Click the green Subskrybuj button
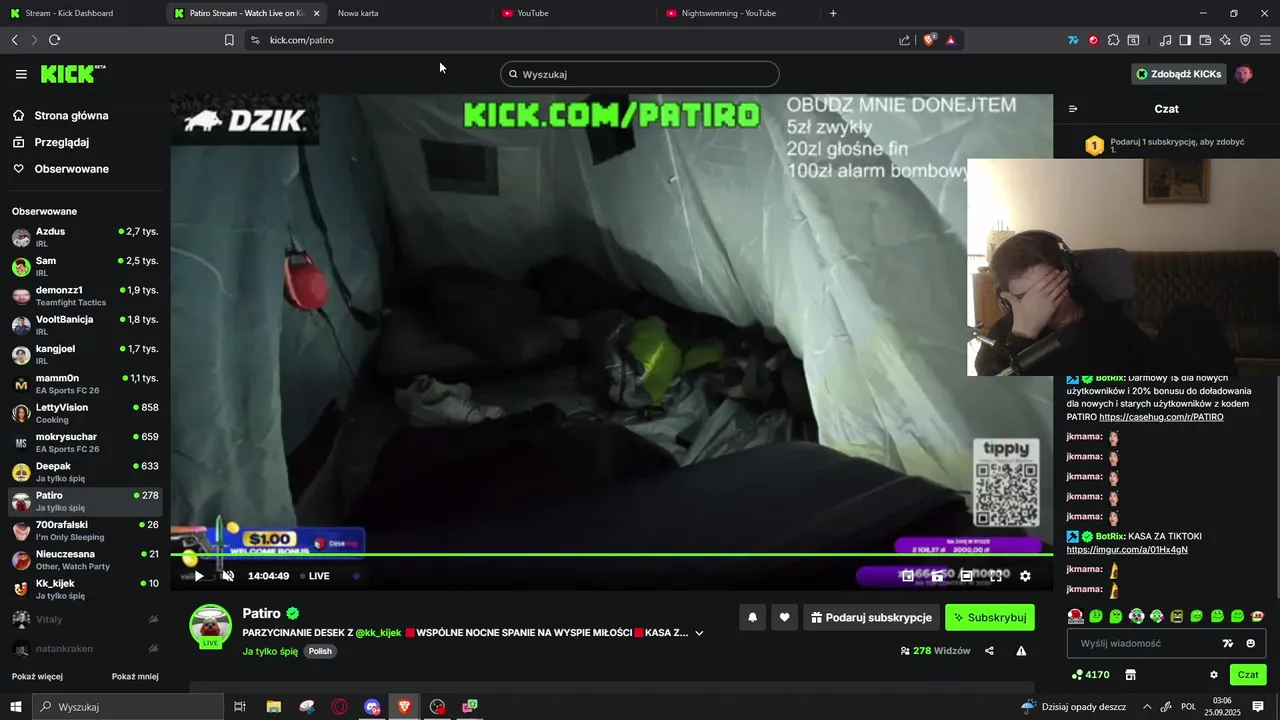Viewport: 1280px width, 720px height. [x=990, y=618]
